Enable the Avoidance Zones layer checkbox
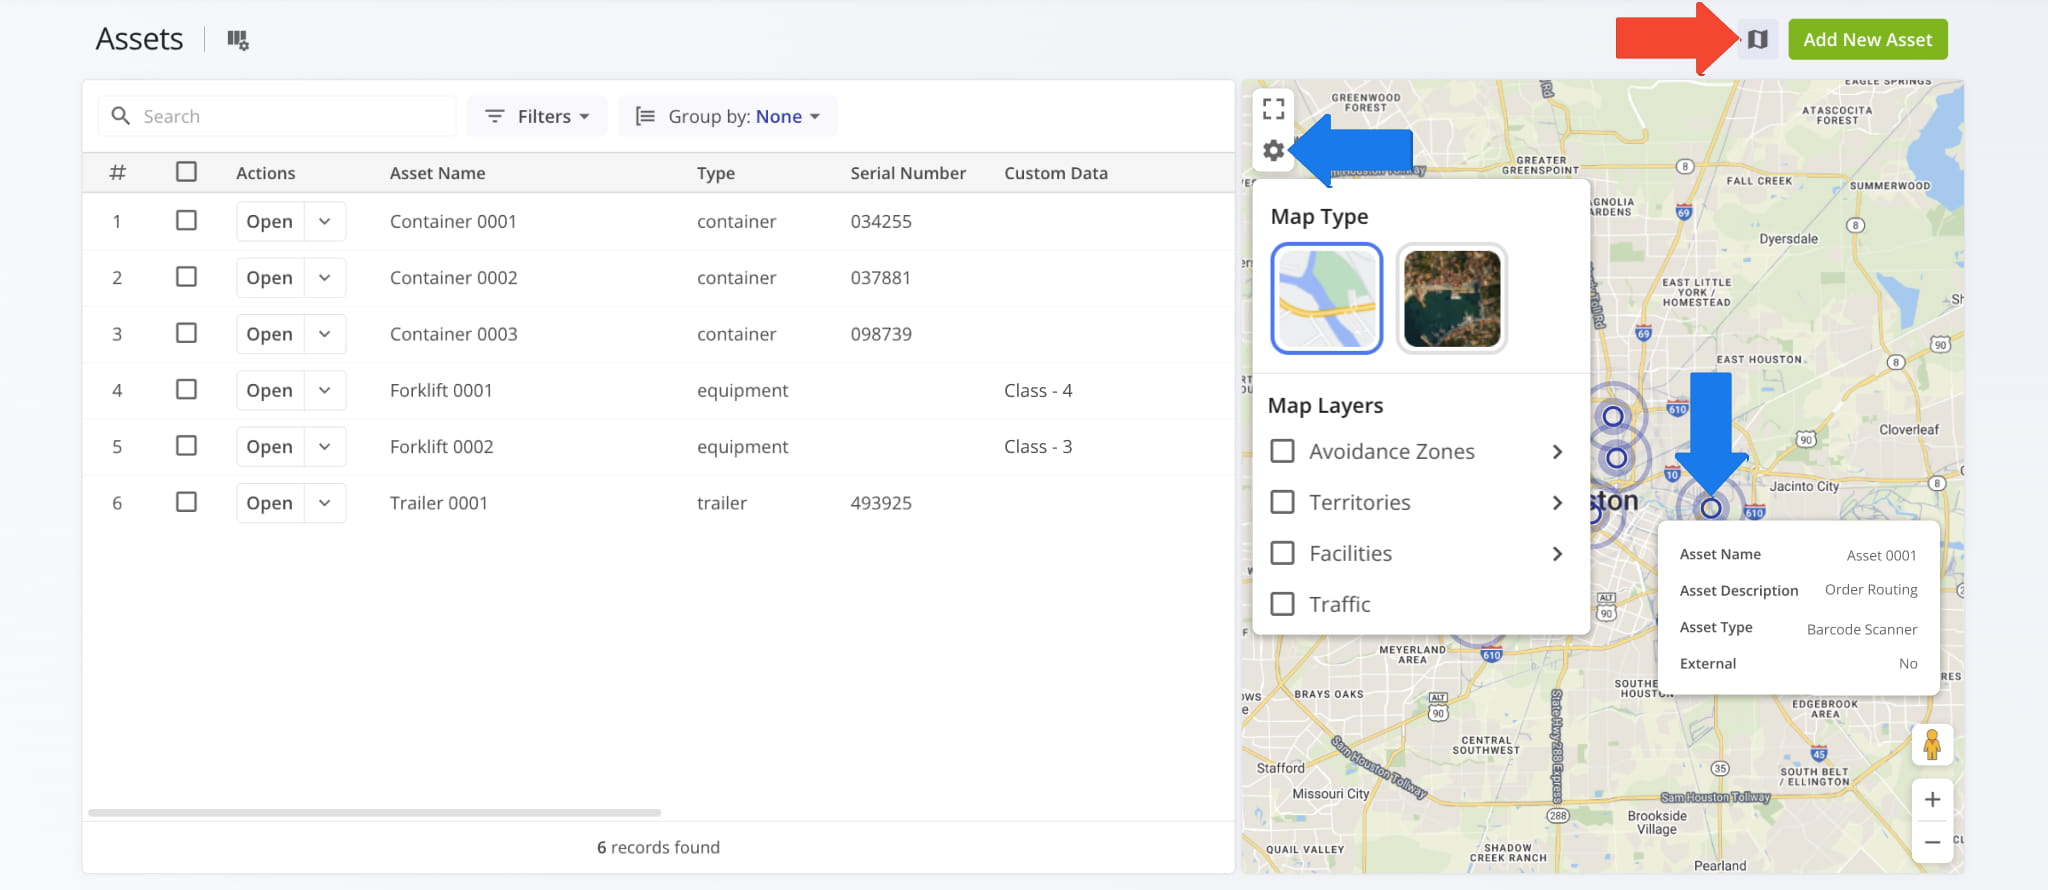The height and width of the screenshot is (890, 2048). tap(1282, 451)
